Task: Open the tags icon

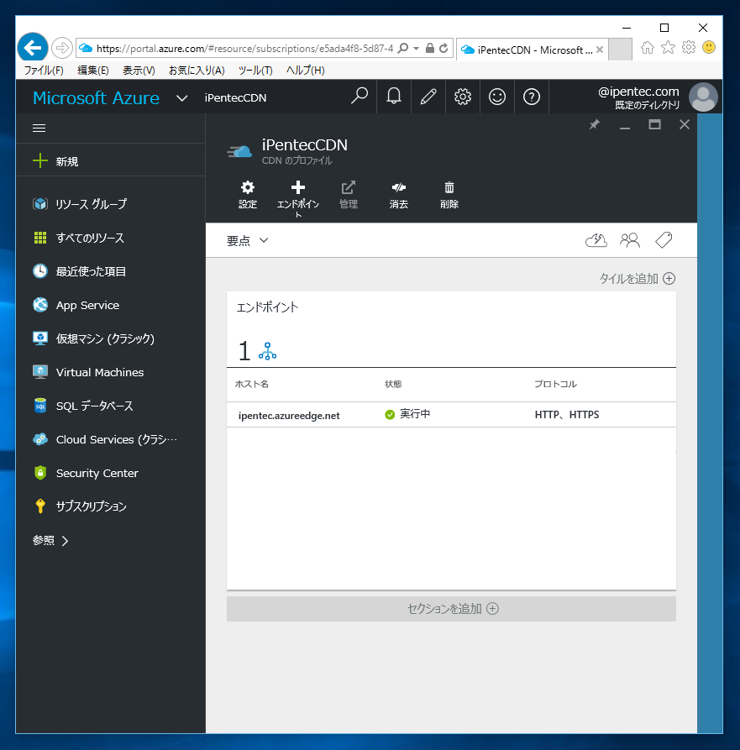Action: tap(663, 240)
